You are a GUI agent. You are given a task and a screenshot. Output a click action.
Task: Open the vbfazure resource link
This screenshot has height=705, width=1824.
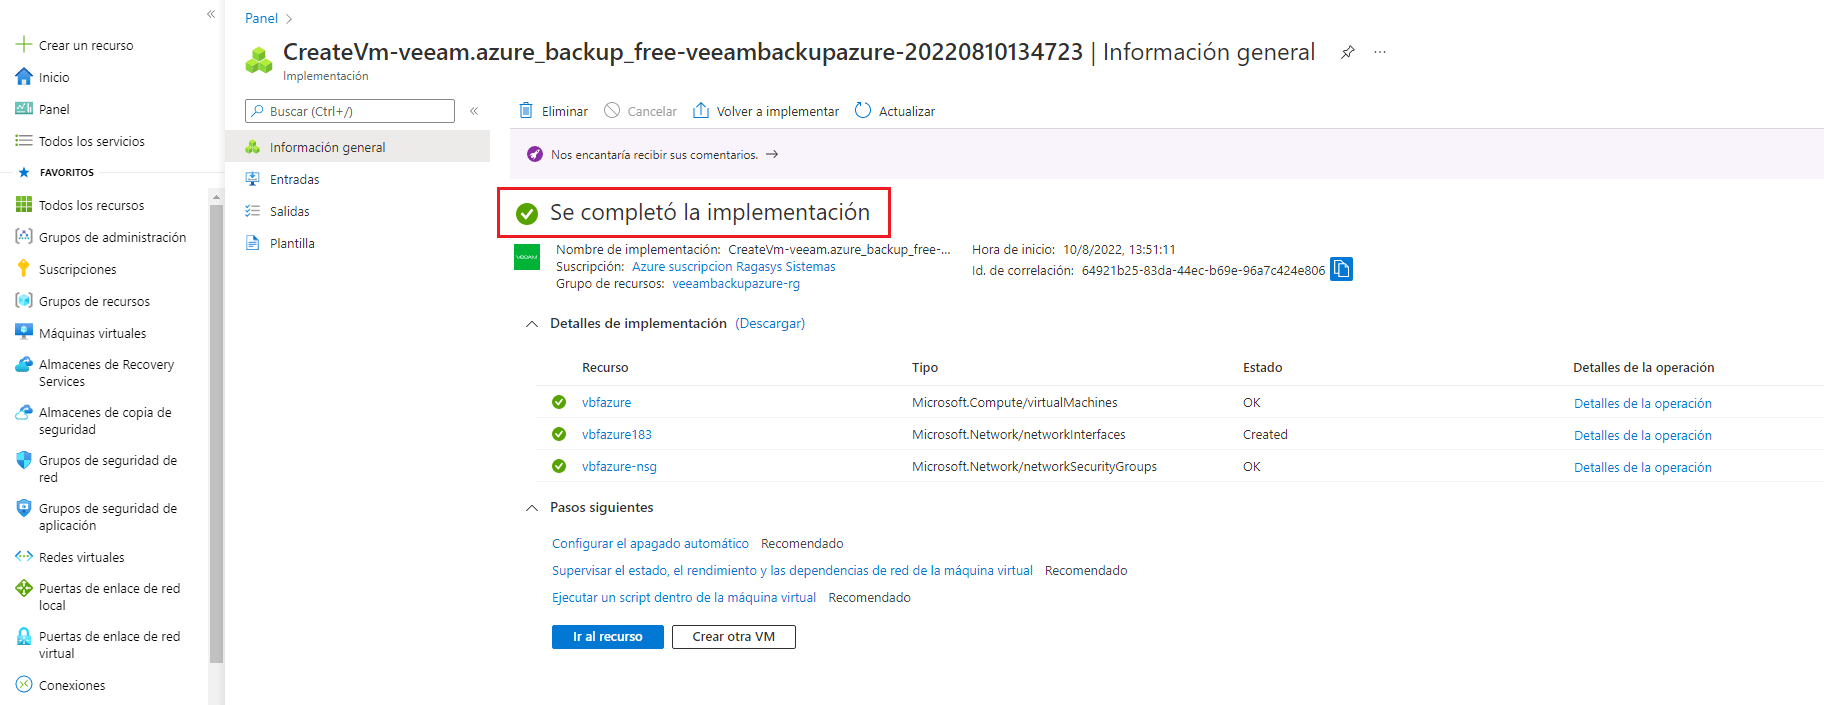coord(606,402)
